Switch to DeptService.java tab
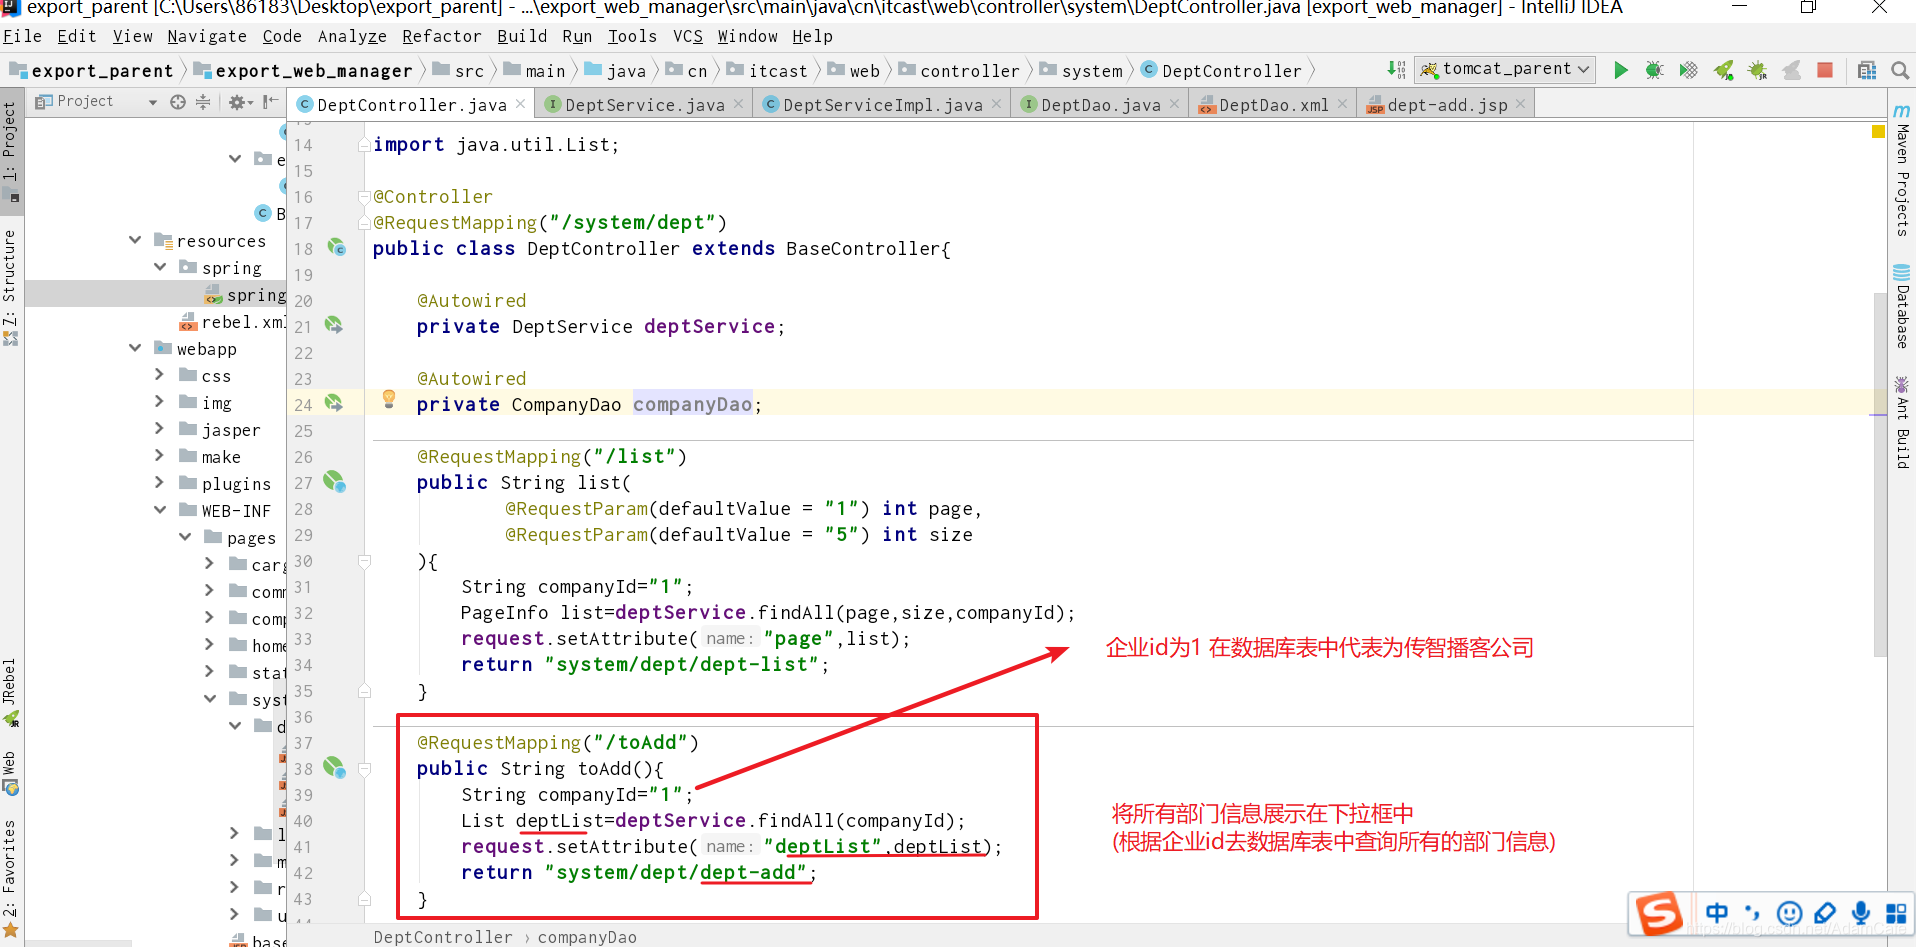 [x=644, y=104]
